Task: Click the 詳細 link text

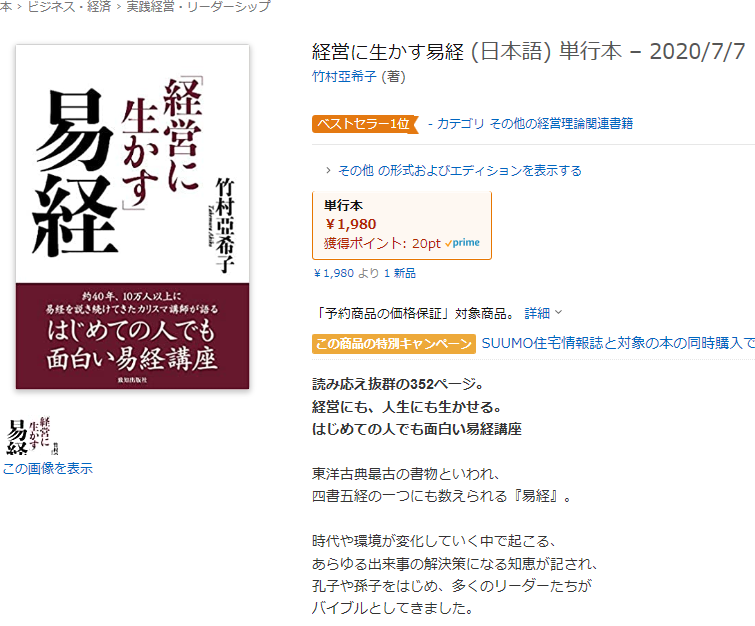Action: 537,313
